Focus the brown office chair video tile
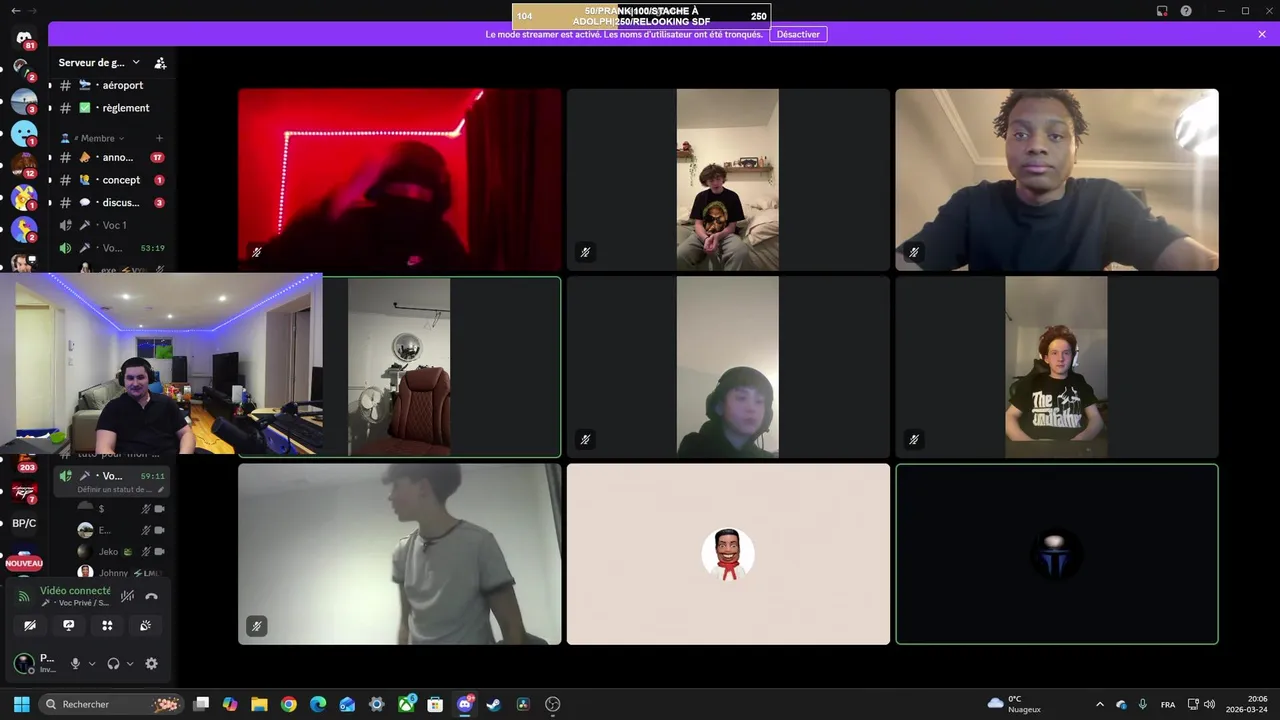 (x=441, y=367)
